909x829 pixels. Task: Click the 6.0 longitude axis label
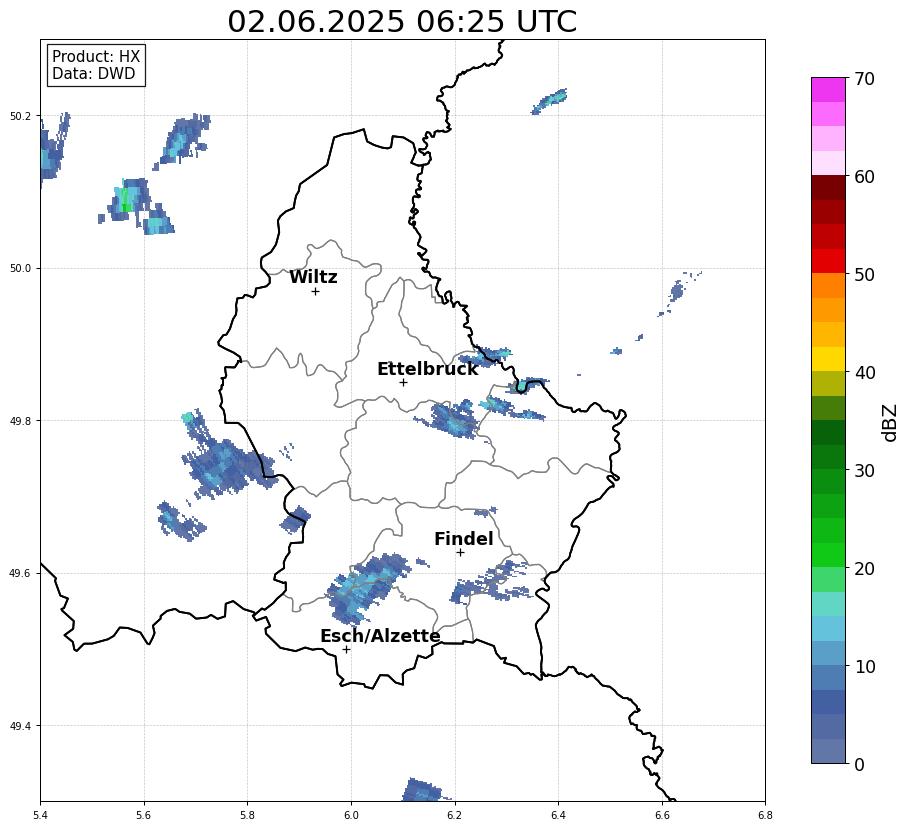pos(351,815)
